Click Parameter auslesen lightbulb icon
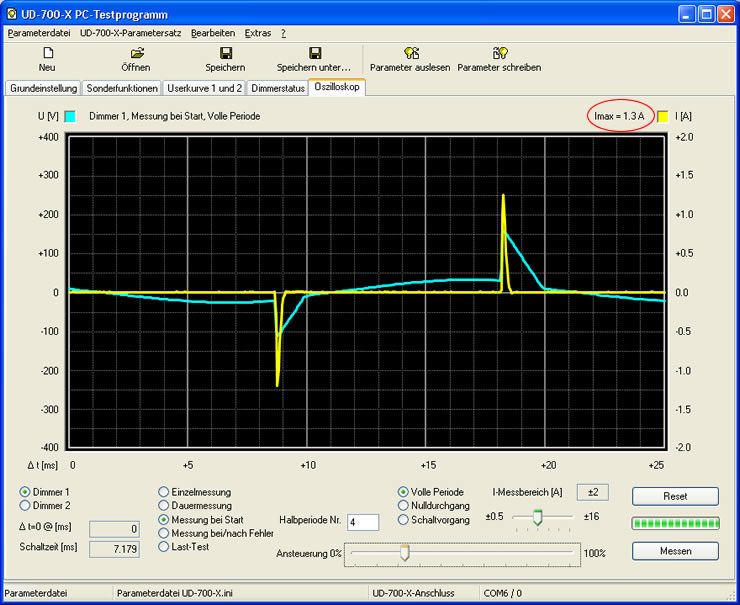Screen dimensions: 740x605 [410, 53]
